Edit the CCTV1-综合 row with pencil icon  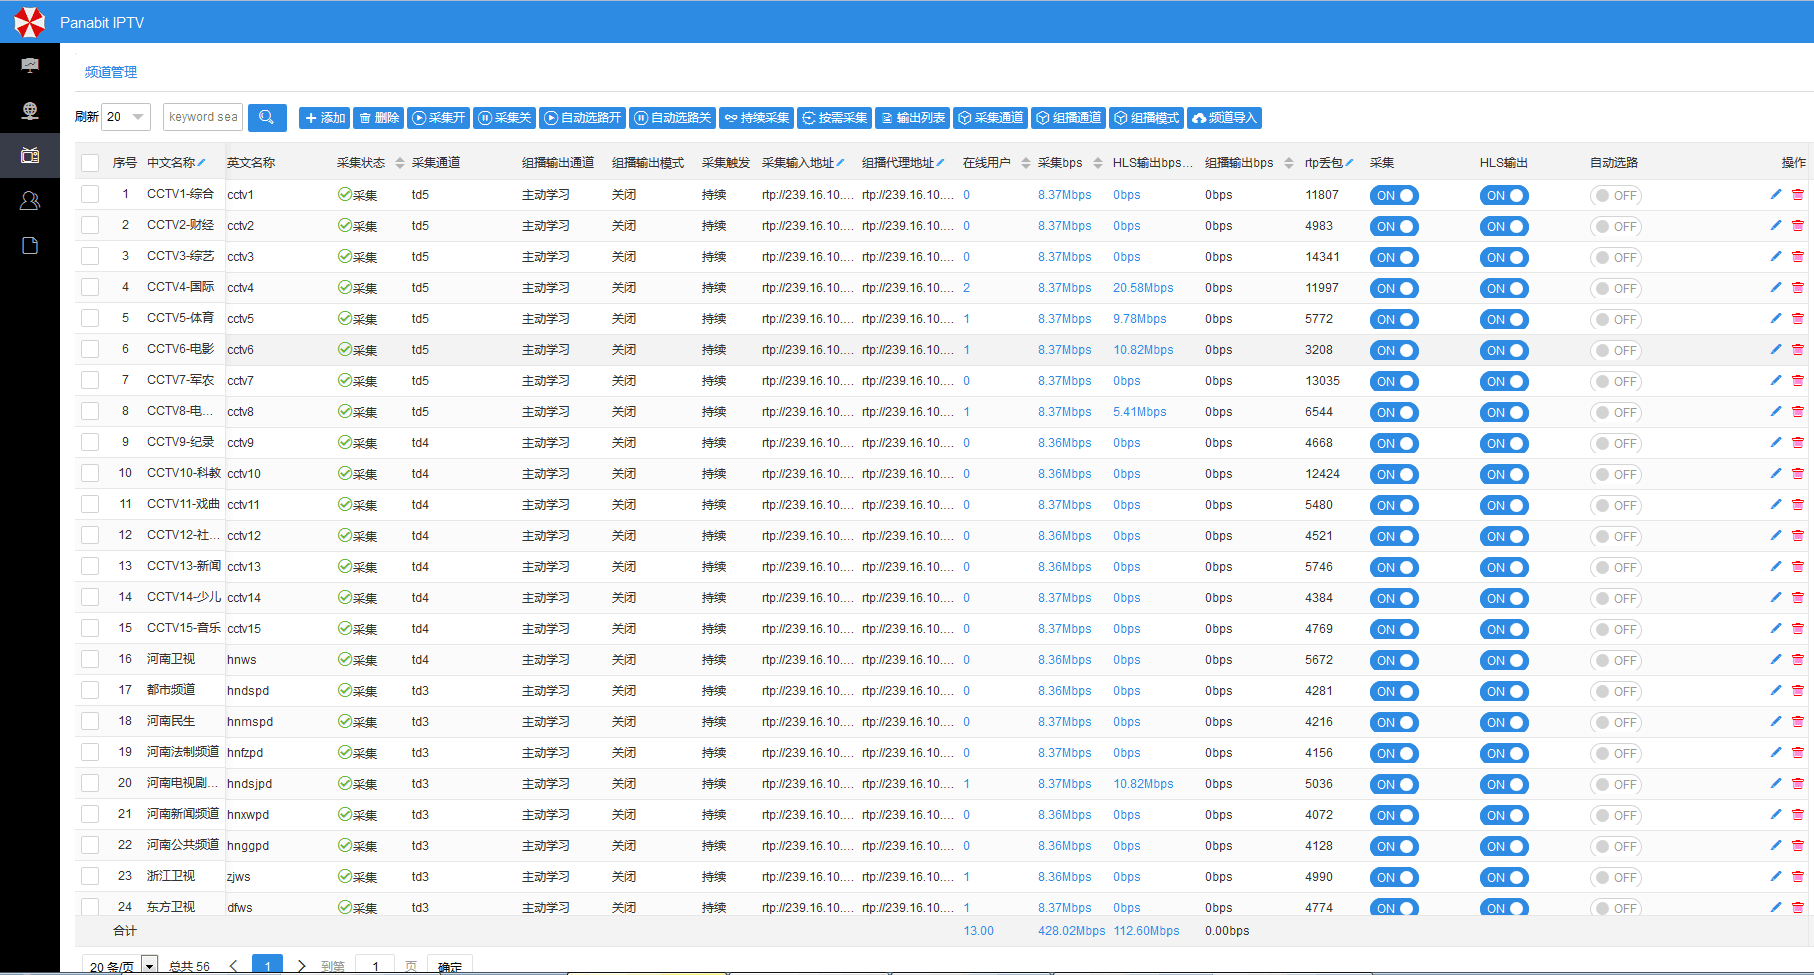(x=1776, y=194)
